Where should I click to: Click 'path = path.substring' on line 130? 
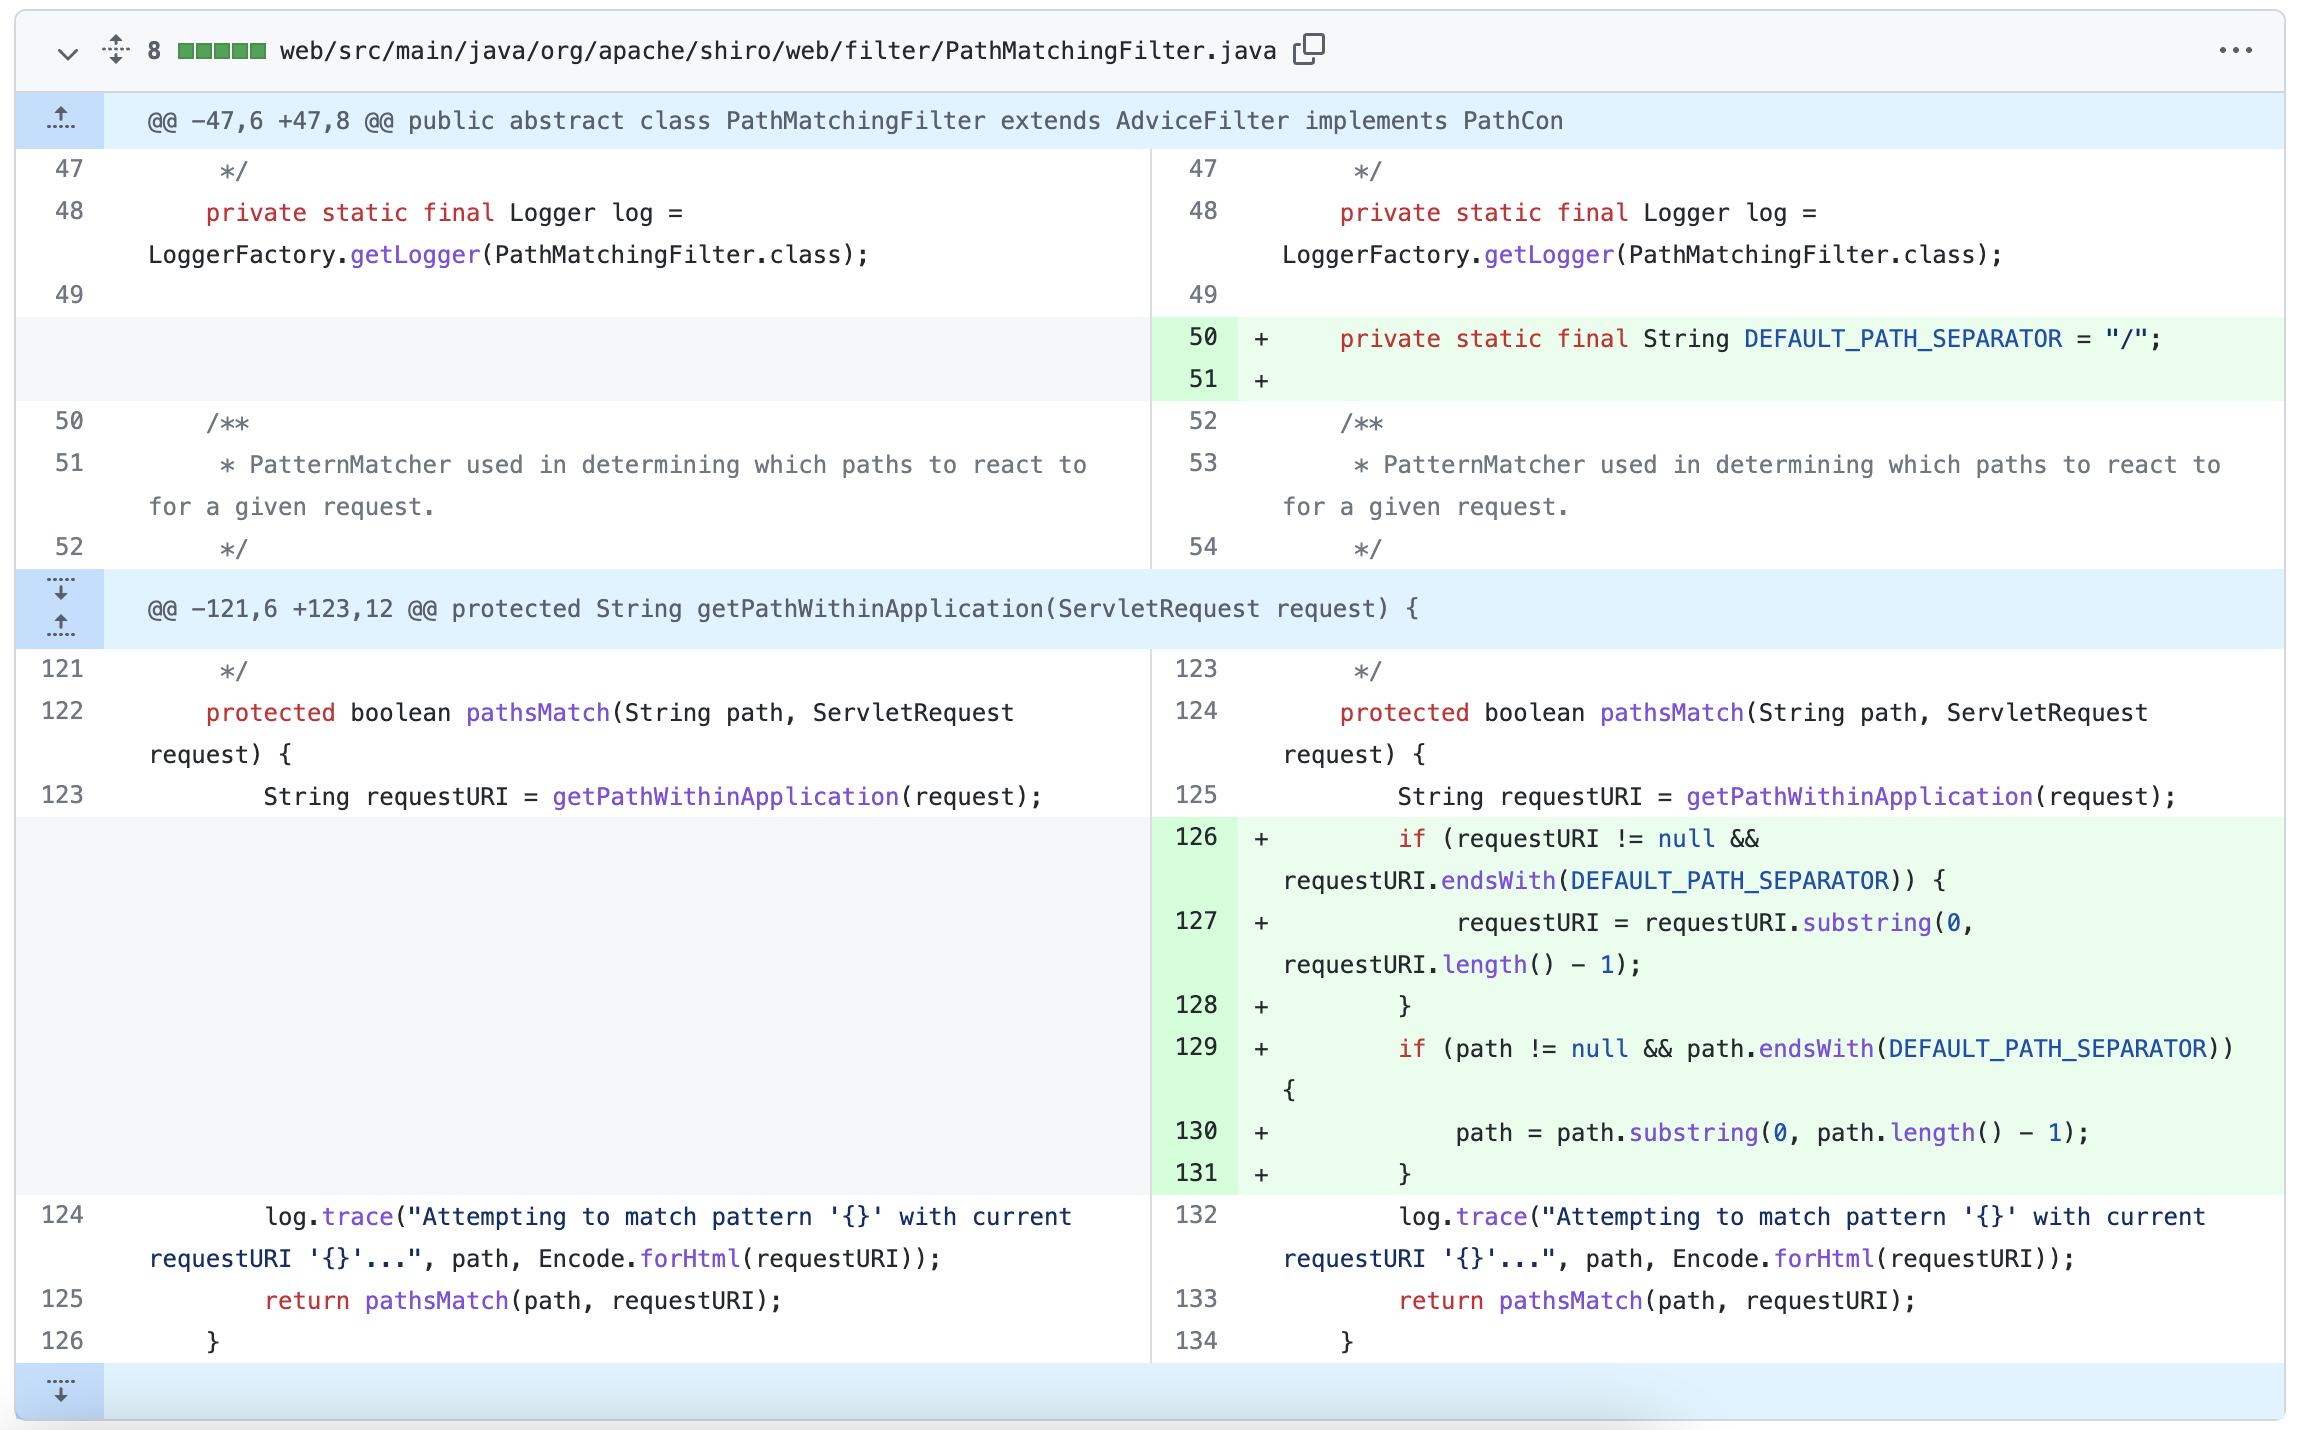point(1606,1133)
